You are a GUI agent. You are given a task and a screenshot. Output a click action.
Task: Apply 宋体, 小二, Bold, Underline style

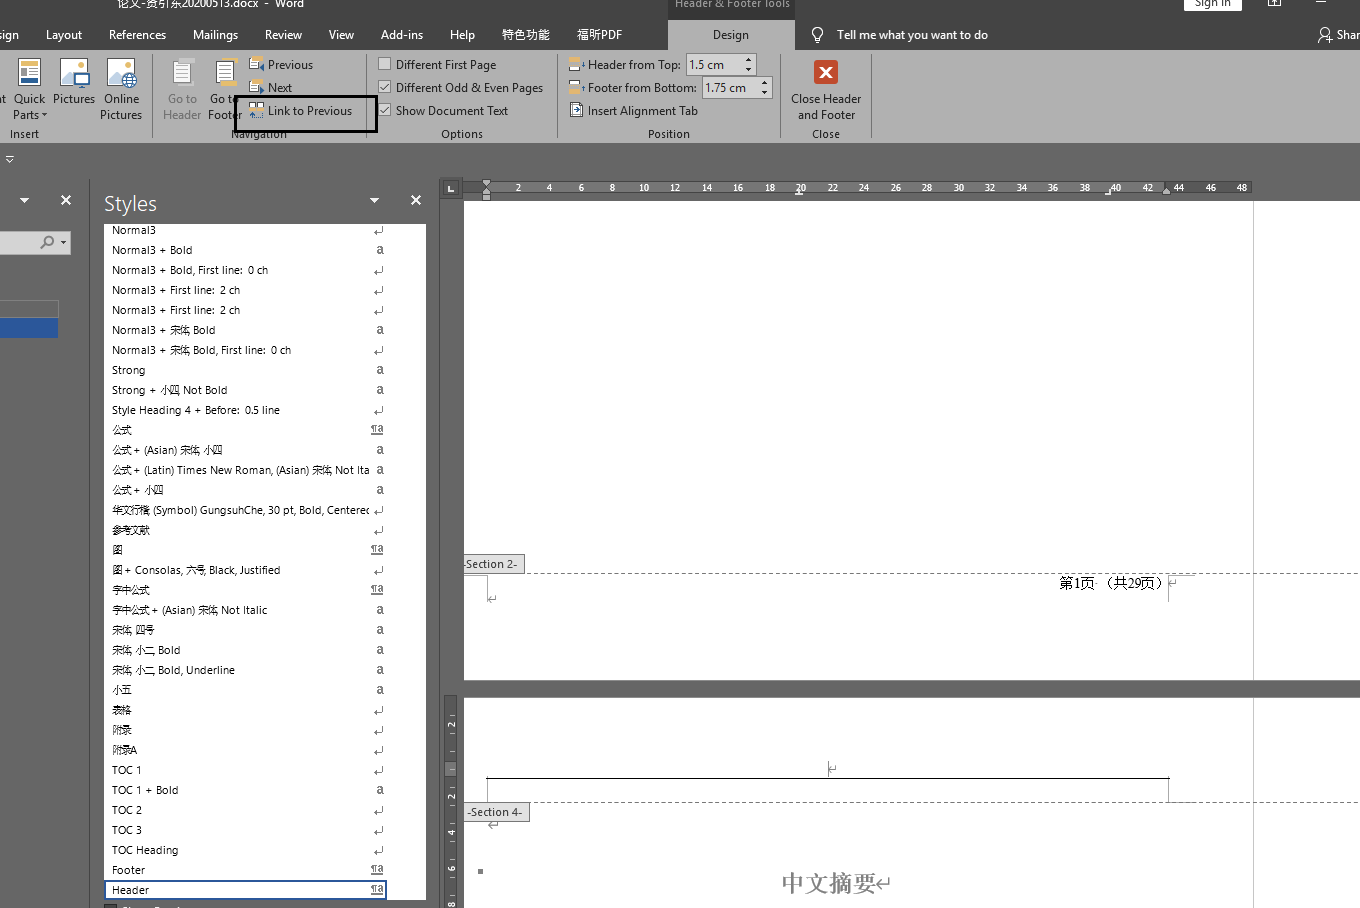tap(245, 670)
